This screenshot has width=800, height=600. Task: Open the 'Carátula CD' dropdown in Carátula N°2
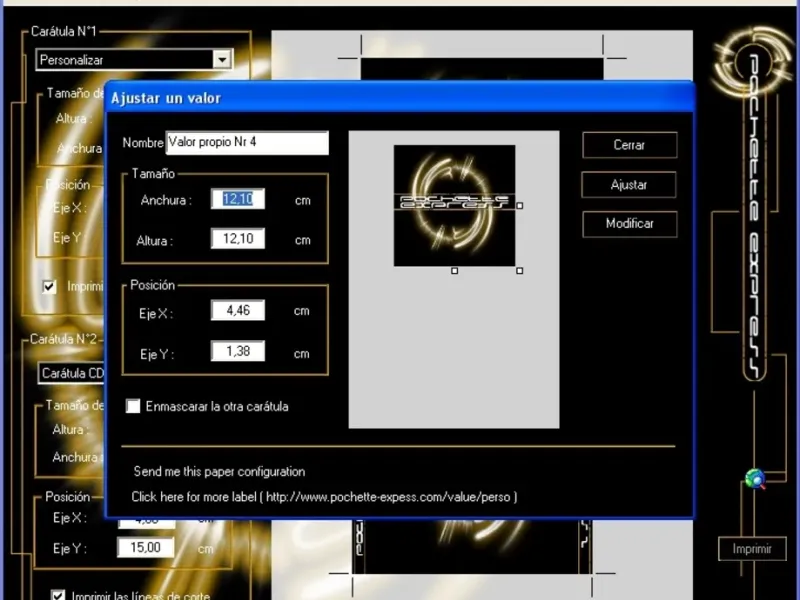tap(71, 373)
